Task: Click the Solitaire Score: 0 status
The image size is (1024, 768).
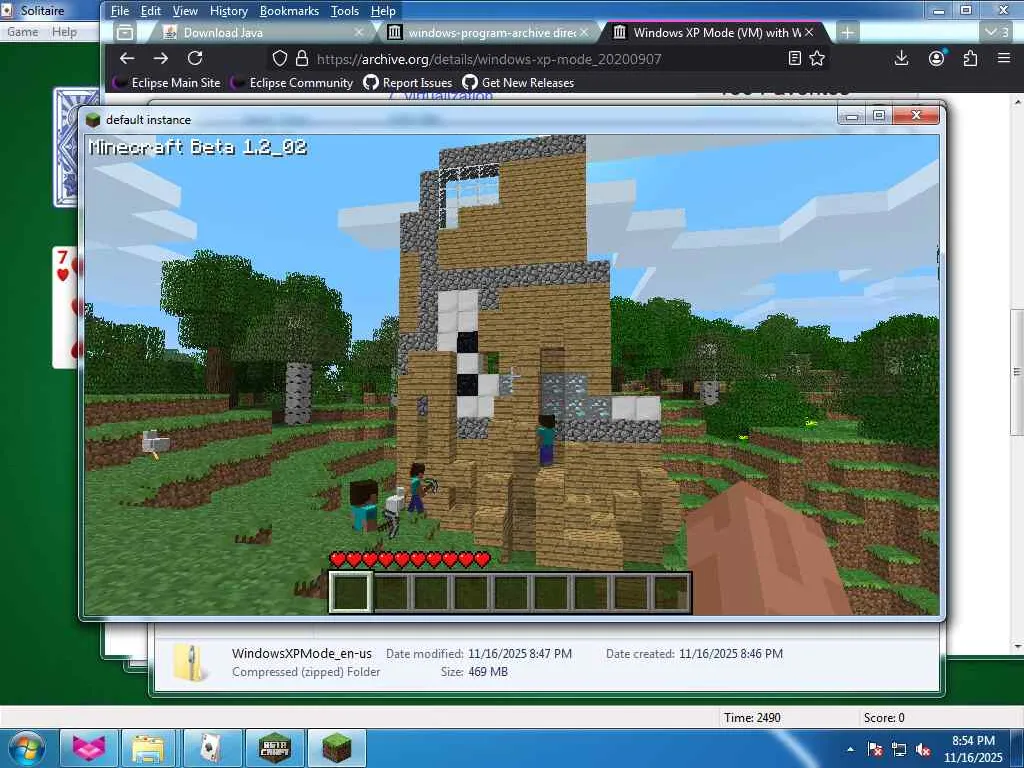Action: 884,718
